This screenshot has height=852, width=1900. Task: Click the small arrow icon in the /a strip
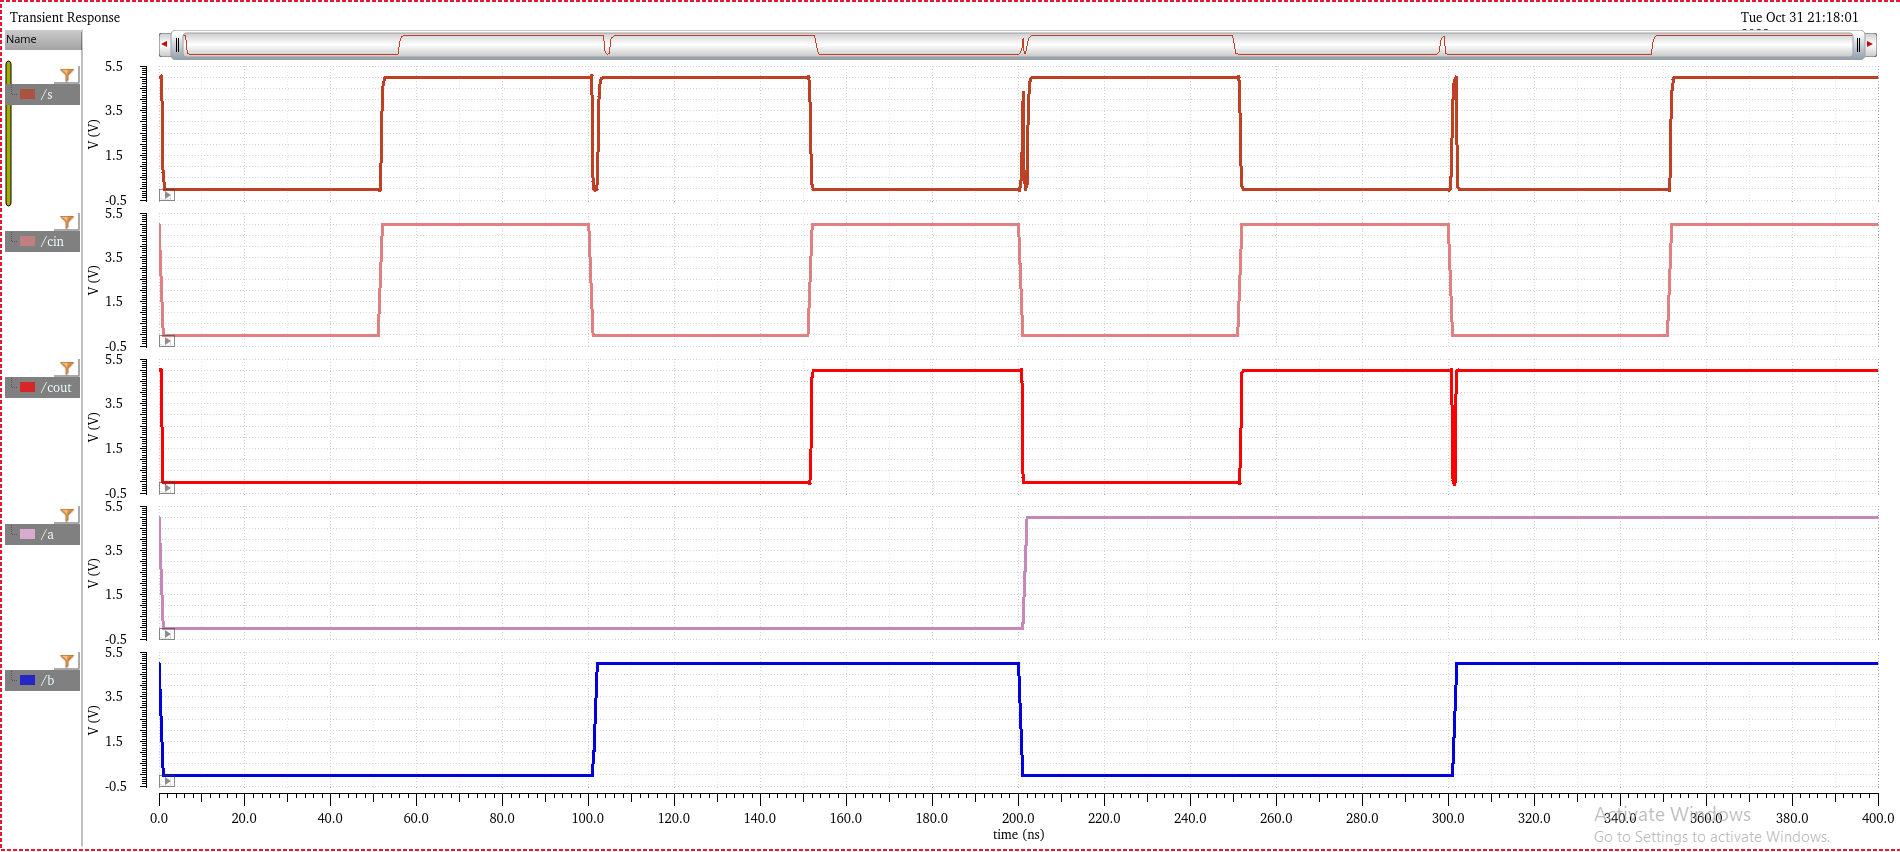167,634
